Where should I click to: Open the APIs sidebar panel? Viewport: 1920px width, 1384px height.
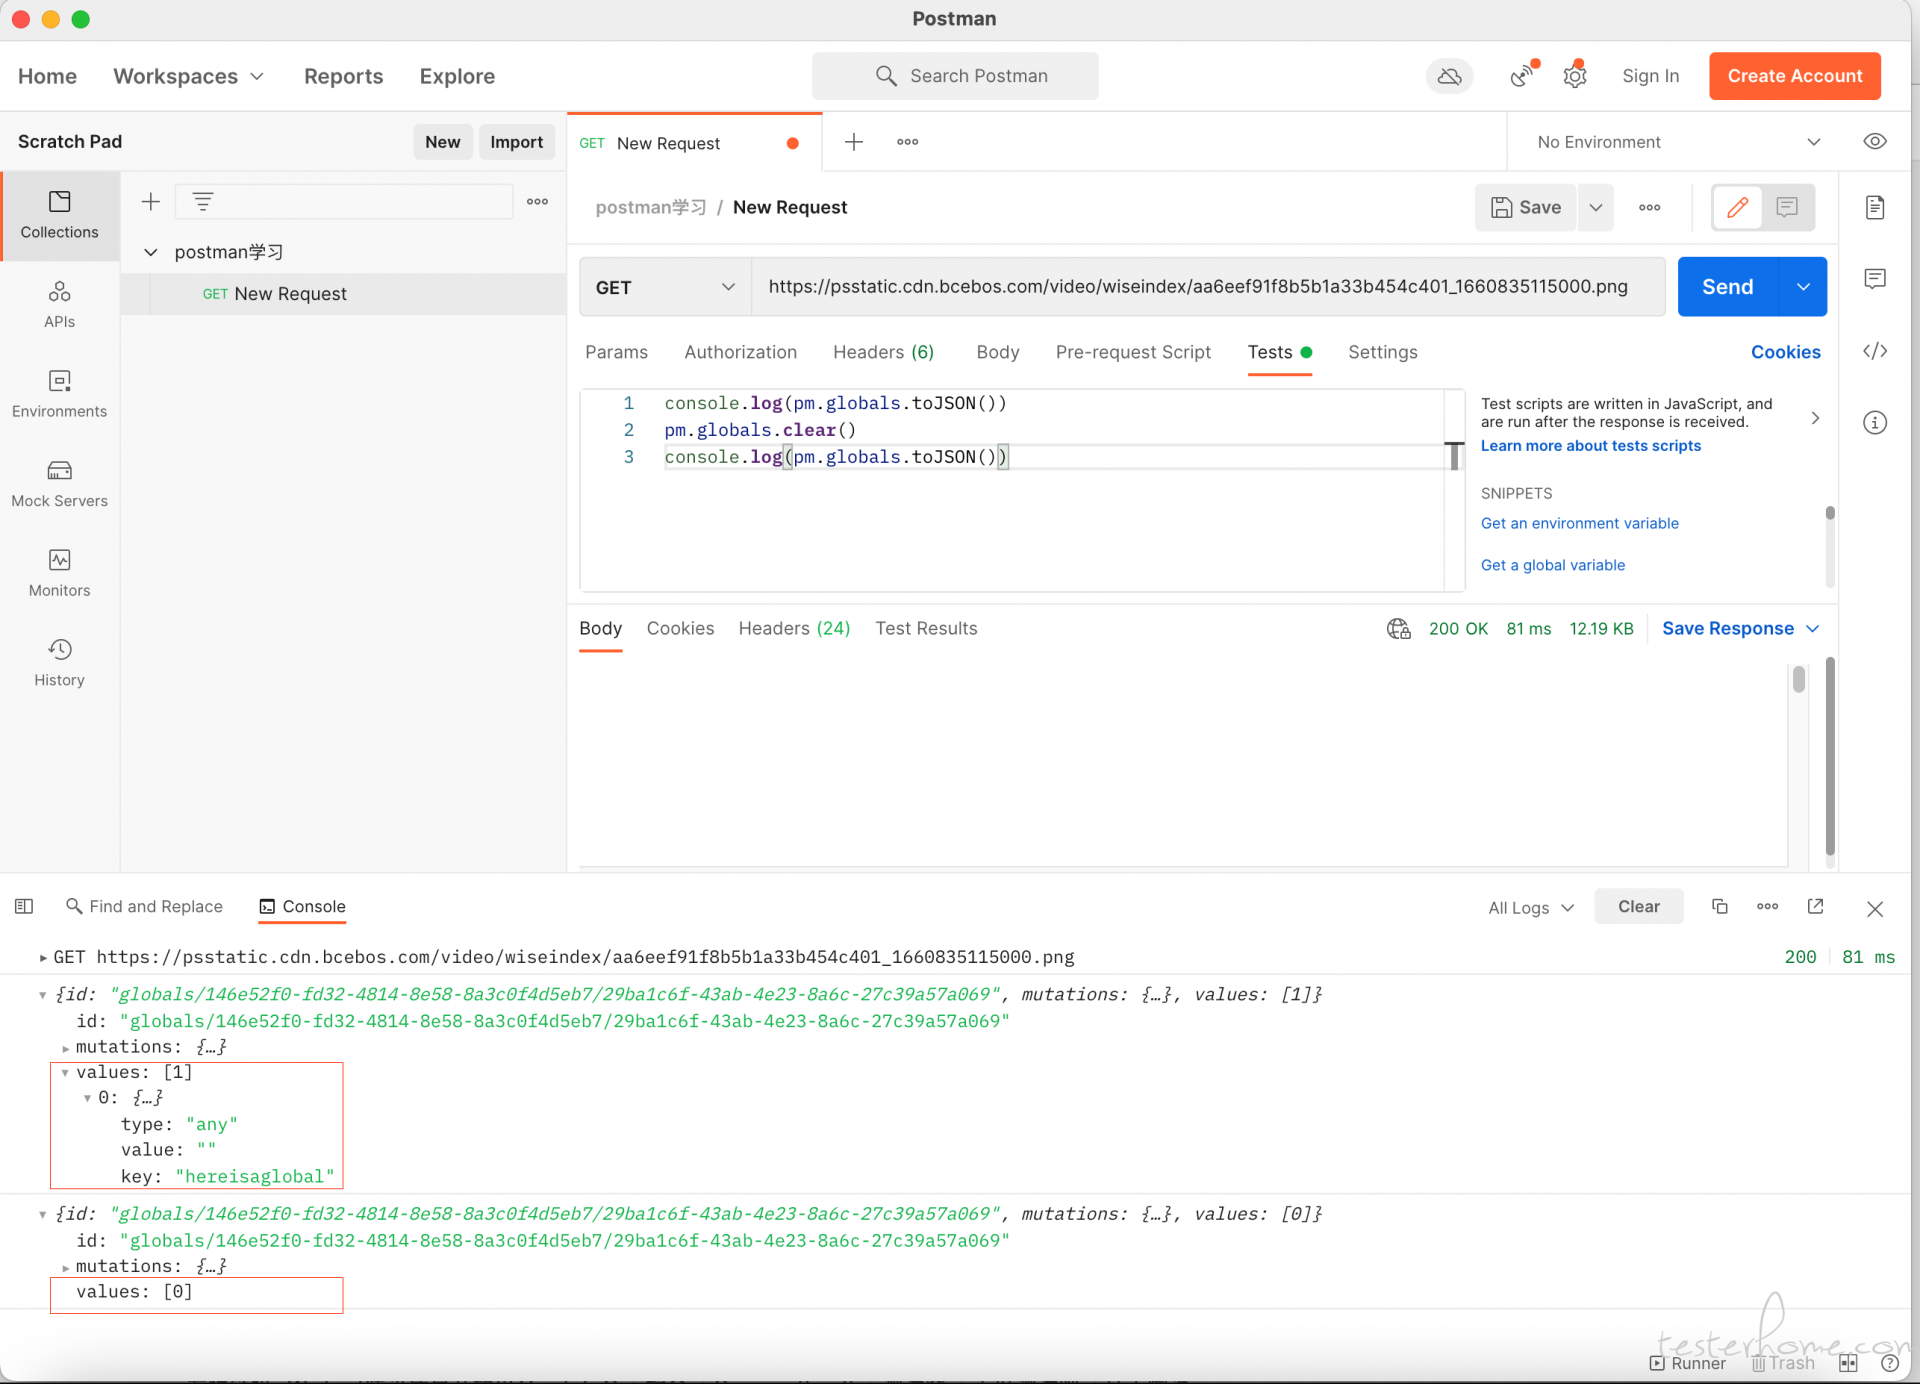[x=60, y=305]
